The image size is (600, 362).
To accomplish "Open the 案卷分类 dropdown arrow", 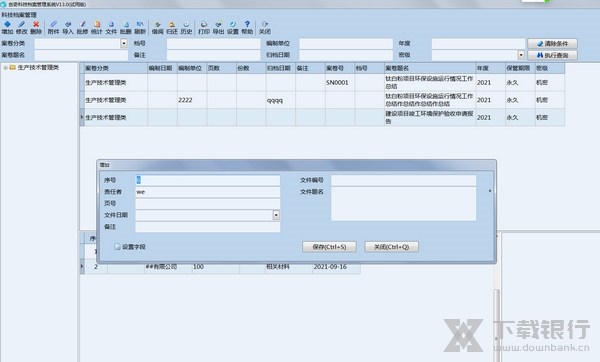I will 124,43.
